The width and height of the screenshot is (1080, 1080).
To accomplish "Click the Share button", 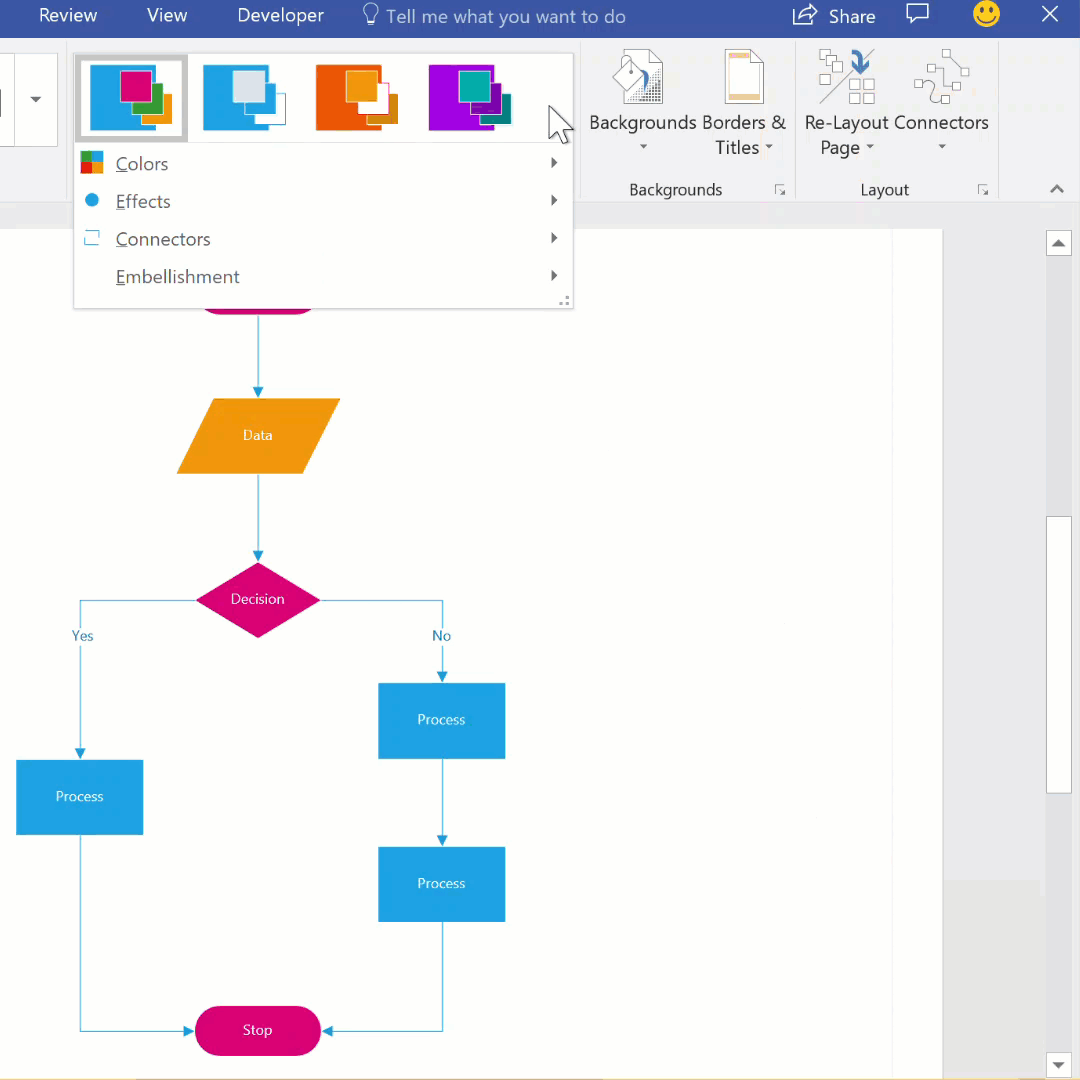I will [835, 16].
